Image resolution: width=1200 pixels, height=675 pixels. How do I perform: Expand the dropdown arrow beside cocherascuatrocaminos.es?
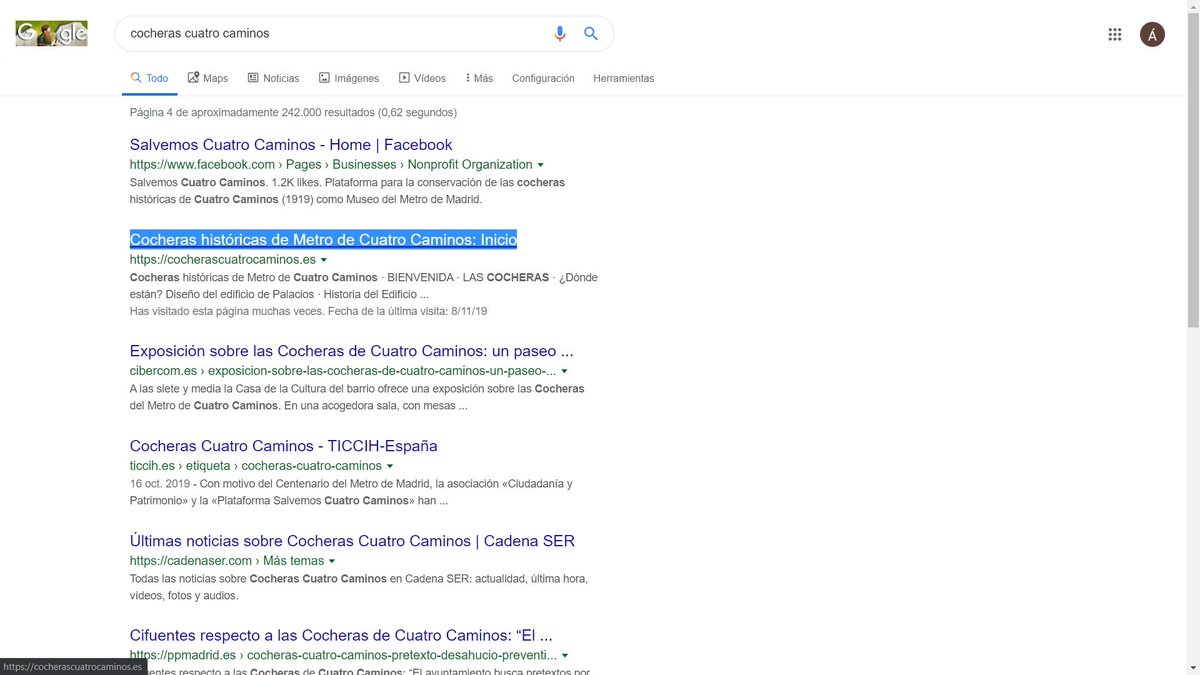pos(324,260)
